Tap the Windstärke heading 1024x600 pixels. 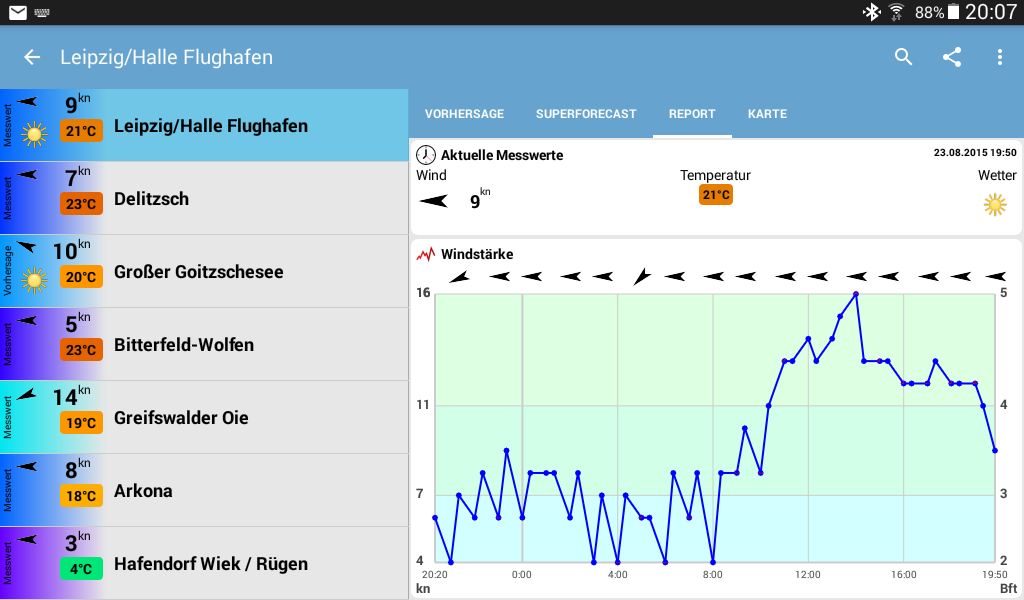coord(477,254)
